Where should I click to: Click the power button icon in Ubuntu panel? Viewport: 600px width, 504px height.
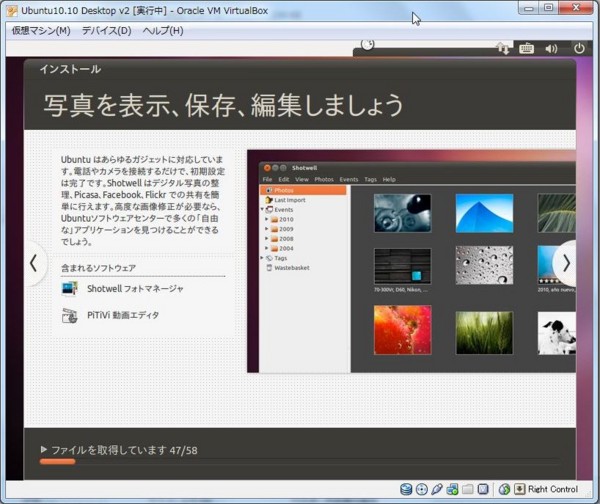(579, 48)
